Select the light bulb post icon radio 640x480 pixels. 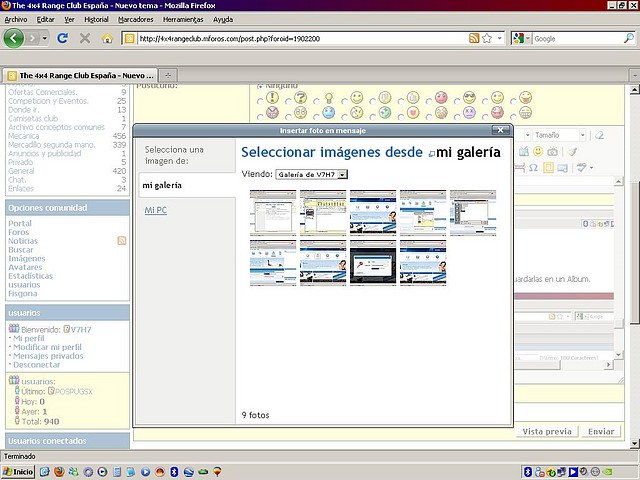click(316, 101)
